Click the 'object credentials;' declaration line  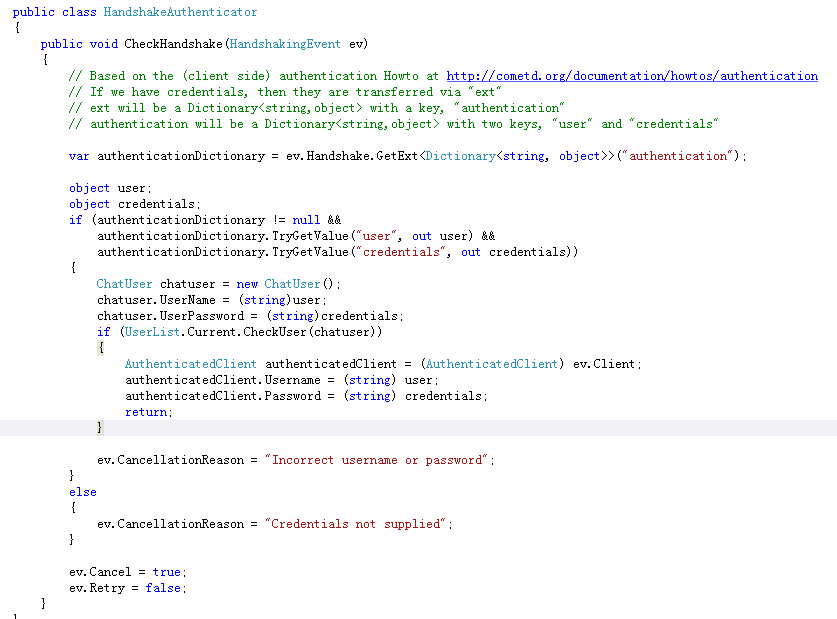click(x=135, y=204)
